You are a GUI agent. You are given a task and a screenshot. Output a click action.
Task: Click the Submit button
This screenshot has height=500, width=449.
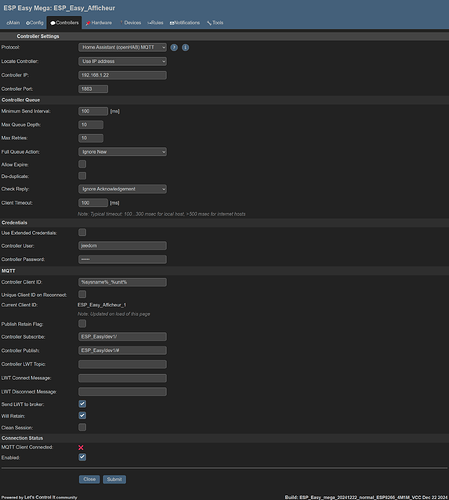point(114,479)
